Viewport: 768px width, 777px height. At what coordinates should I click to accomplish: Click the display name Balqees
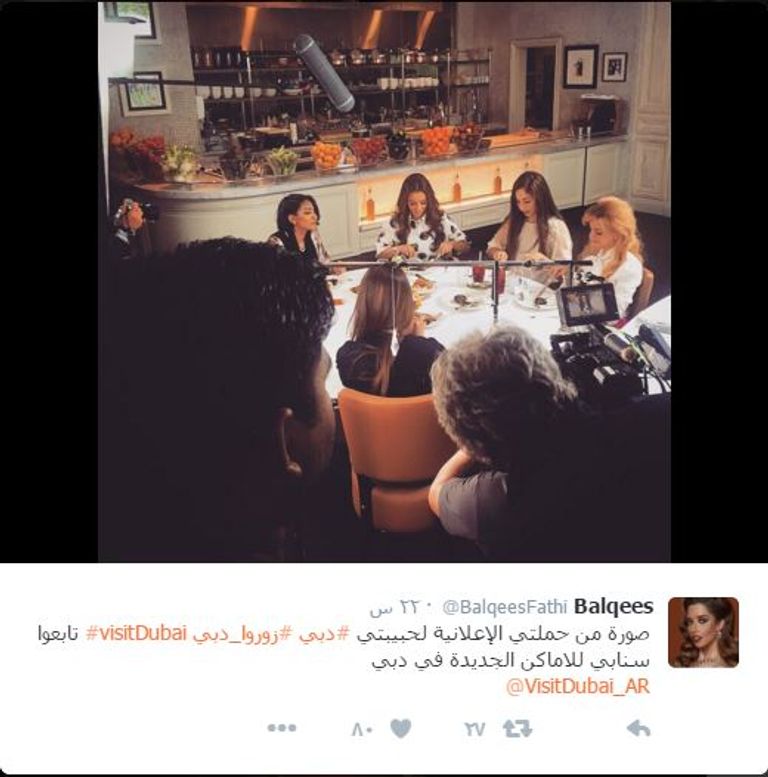point(613,606)
